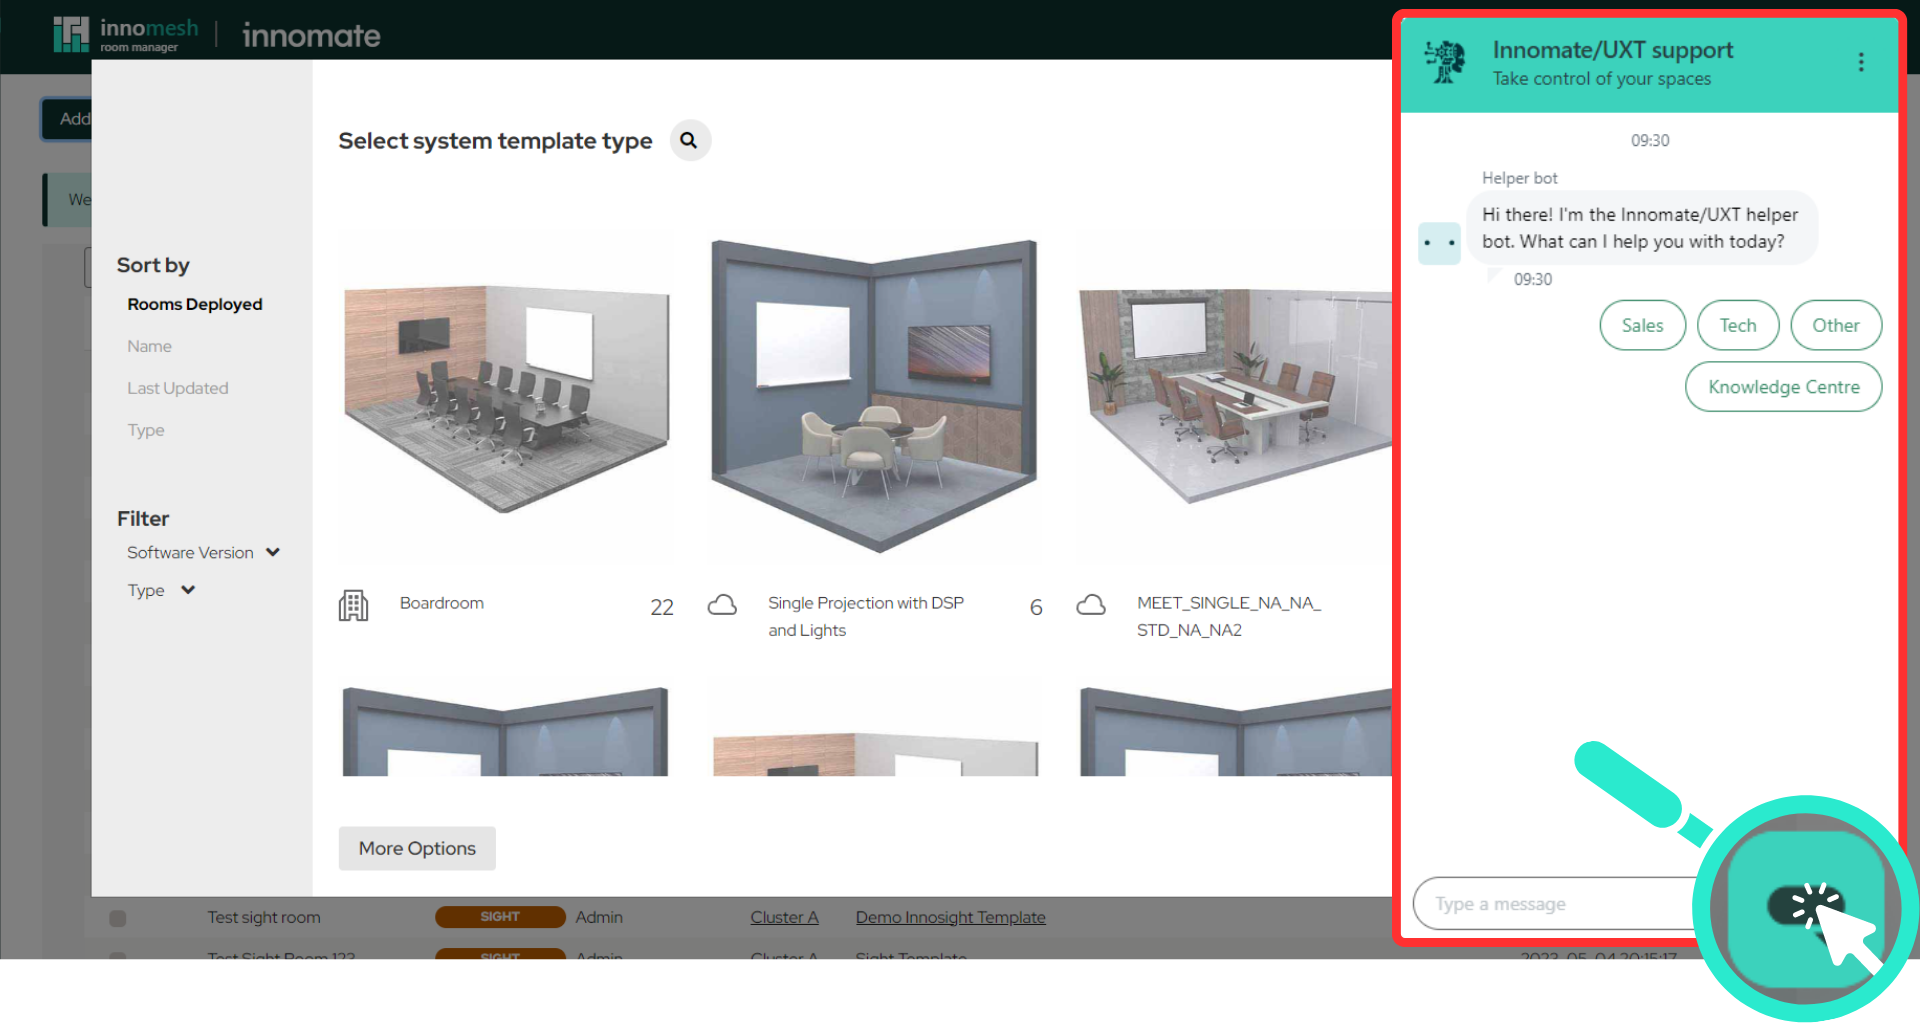Expand the Software Version filter
The image size is (1920, 1023).
click(203, 553)
